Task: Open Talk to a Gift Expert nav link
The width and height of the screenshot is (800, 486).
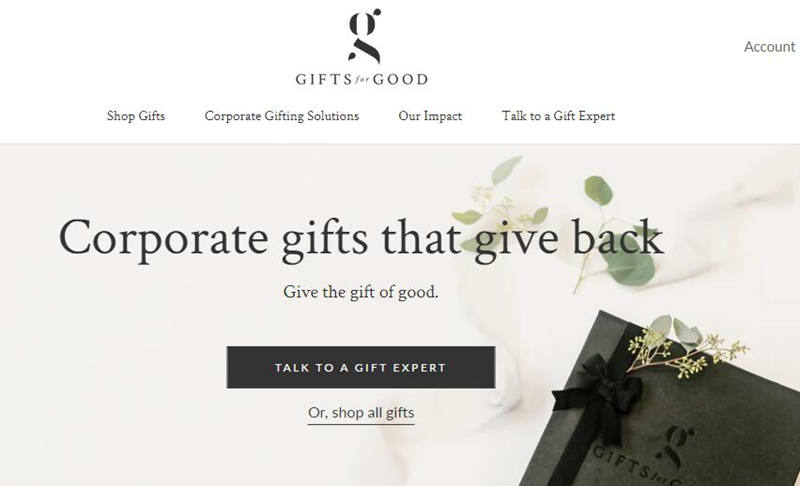Action: click(x=558, y=116)
